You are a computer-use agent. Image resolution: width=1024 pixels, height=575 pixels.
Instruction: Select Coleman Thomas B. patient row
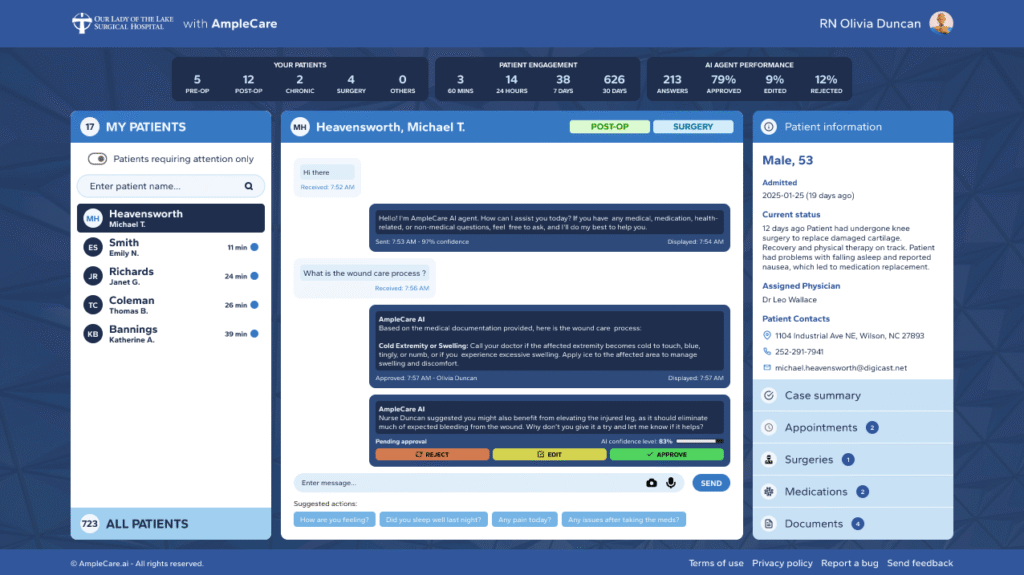[170, 304]
